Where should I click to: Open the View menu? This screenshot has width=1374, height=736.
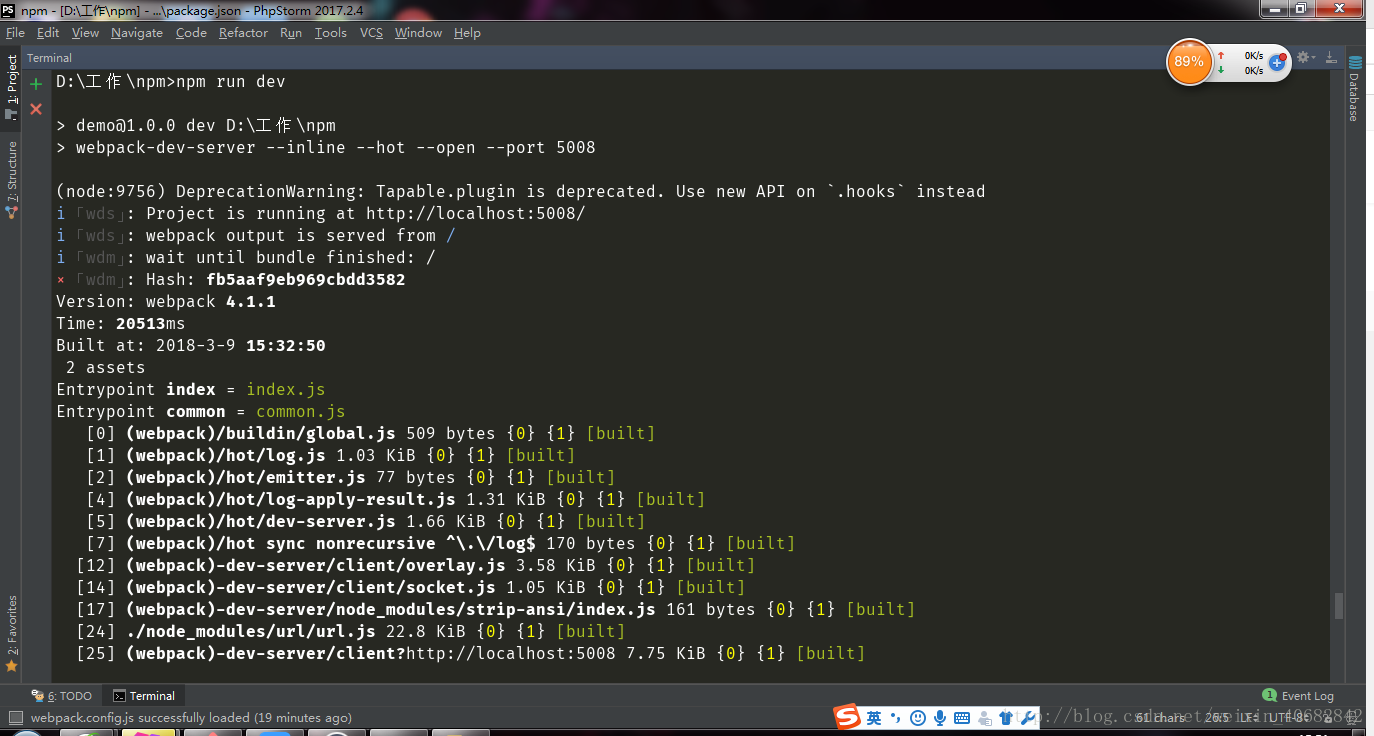pos(85,33)
